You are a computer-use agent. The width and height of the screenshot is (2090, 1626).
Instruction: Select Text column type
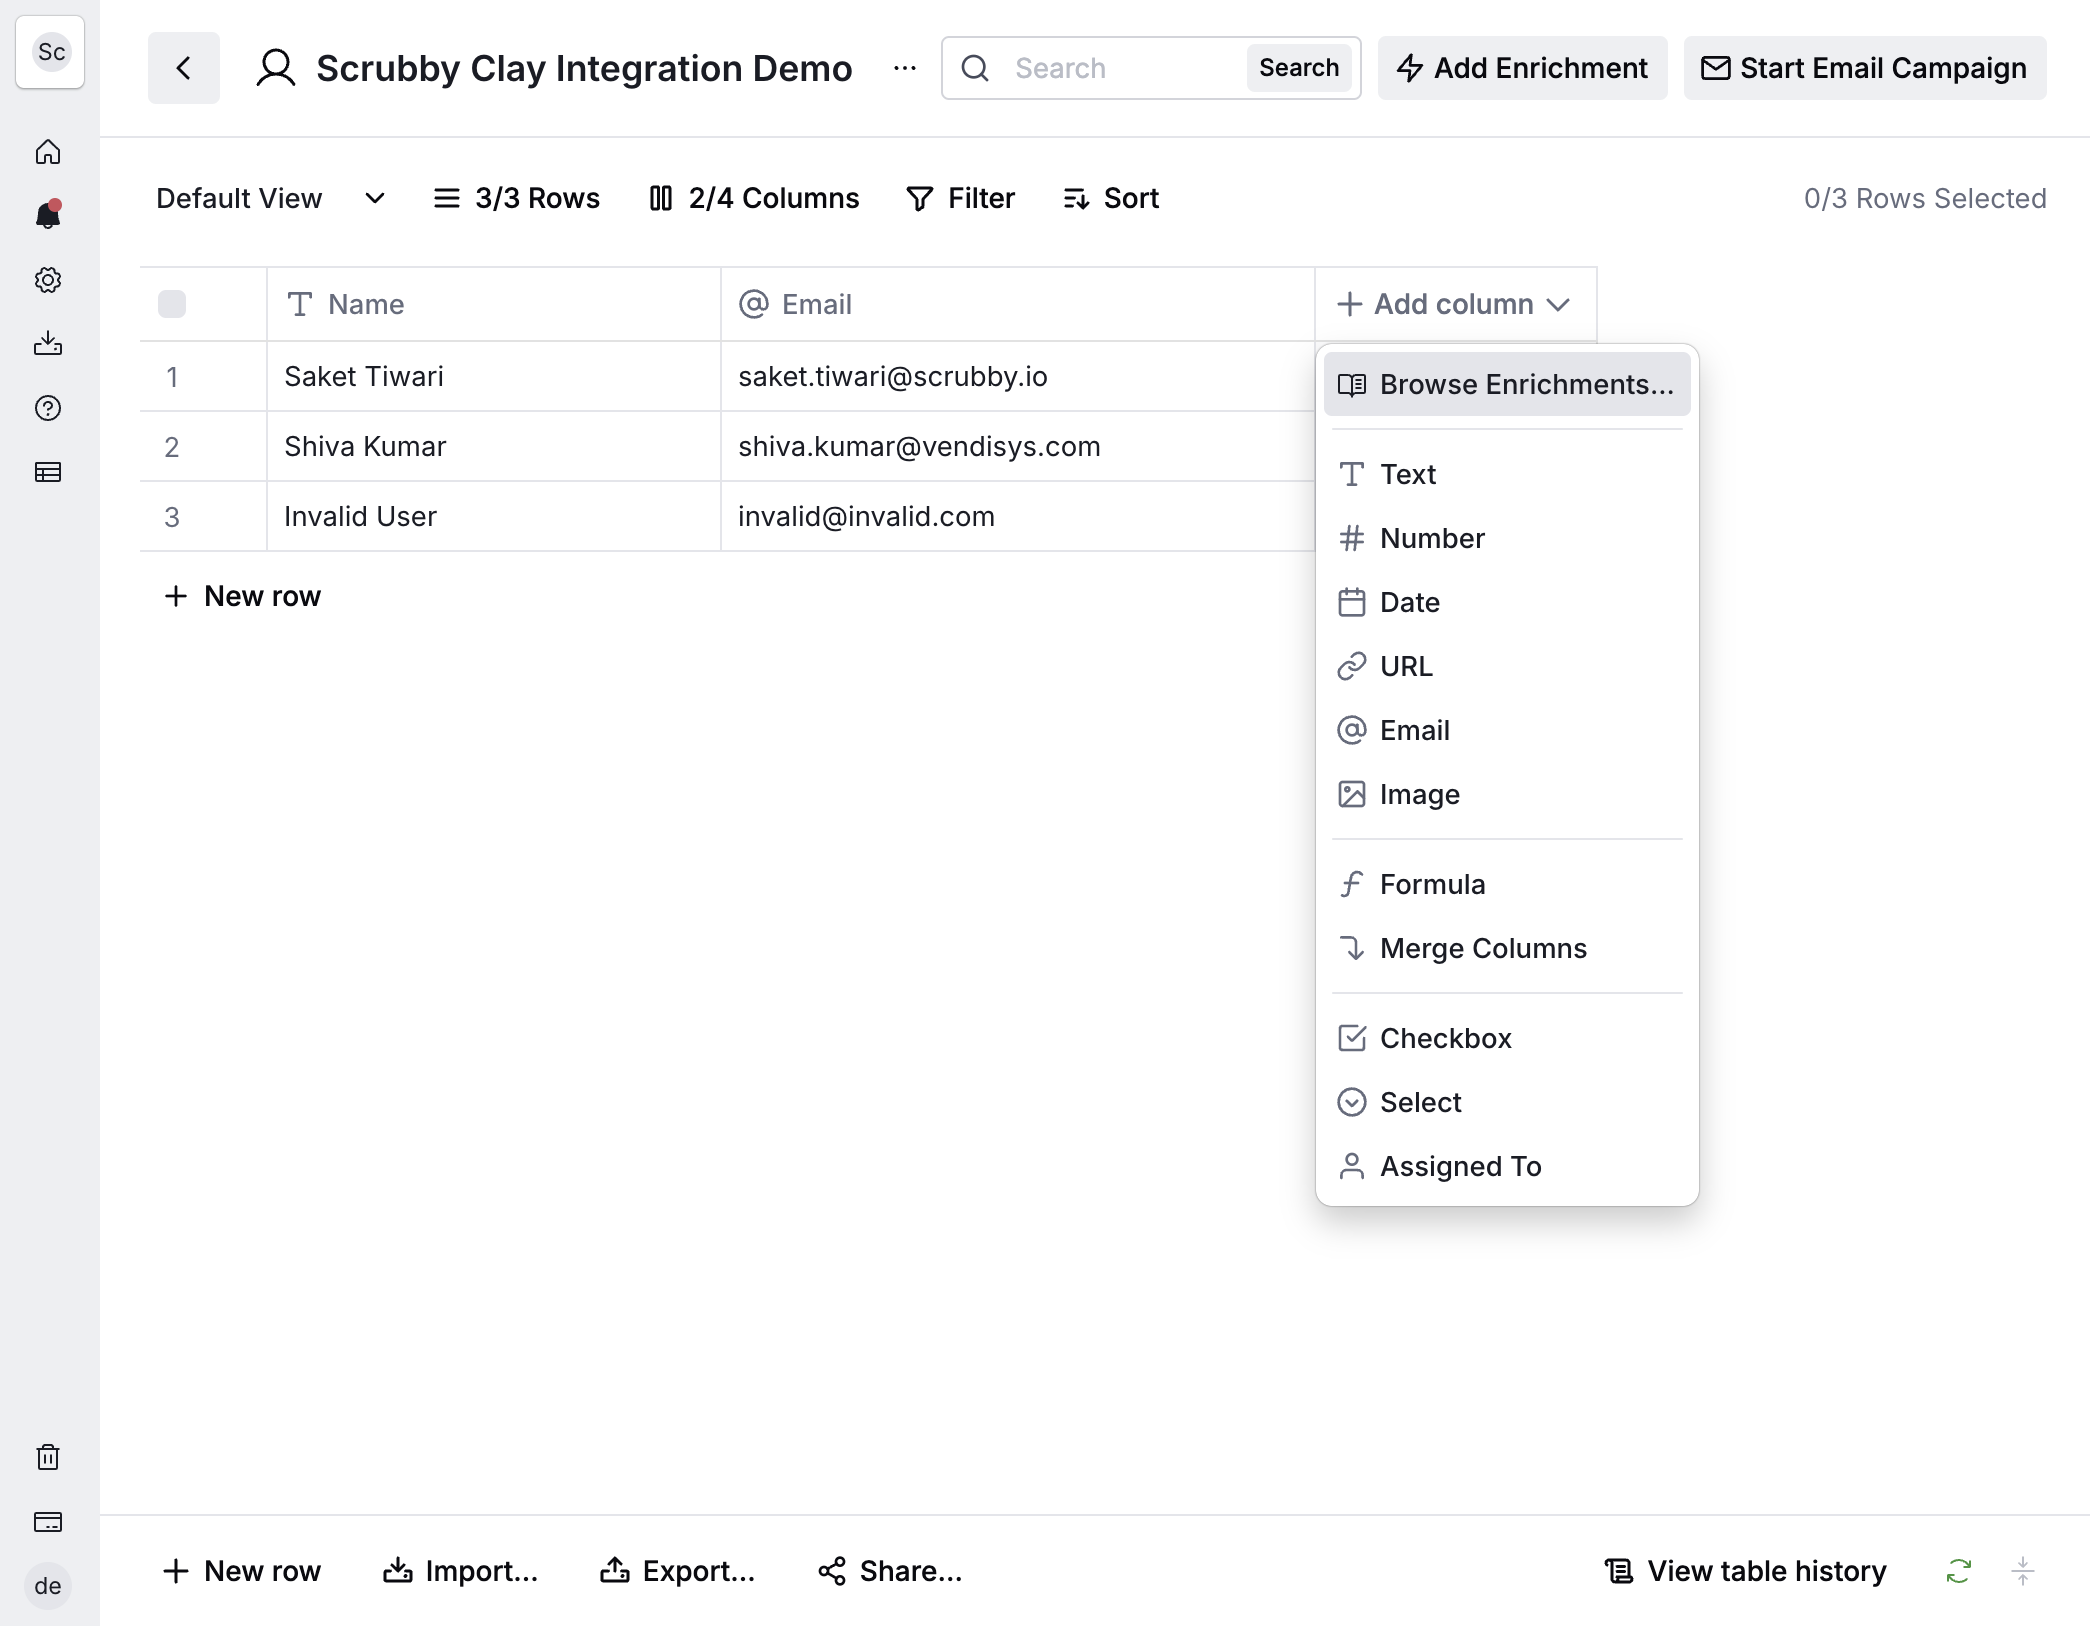click(x=1507, y=474)
